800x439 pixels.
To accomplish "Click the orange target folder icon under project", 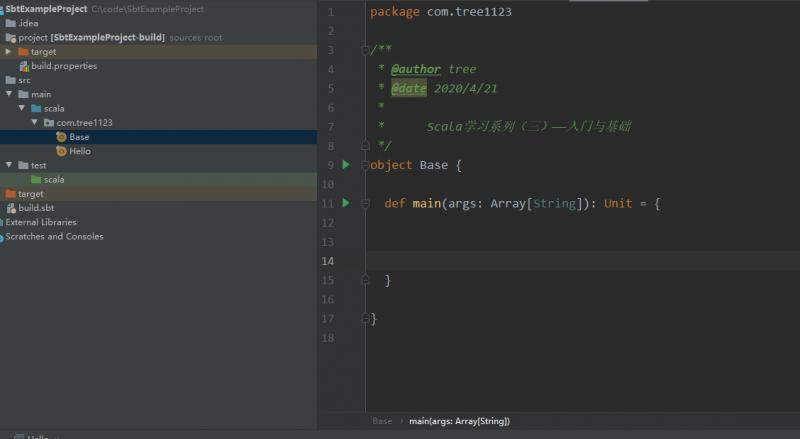I will click(23, 52).
